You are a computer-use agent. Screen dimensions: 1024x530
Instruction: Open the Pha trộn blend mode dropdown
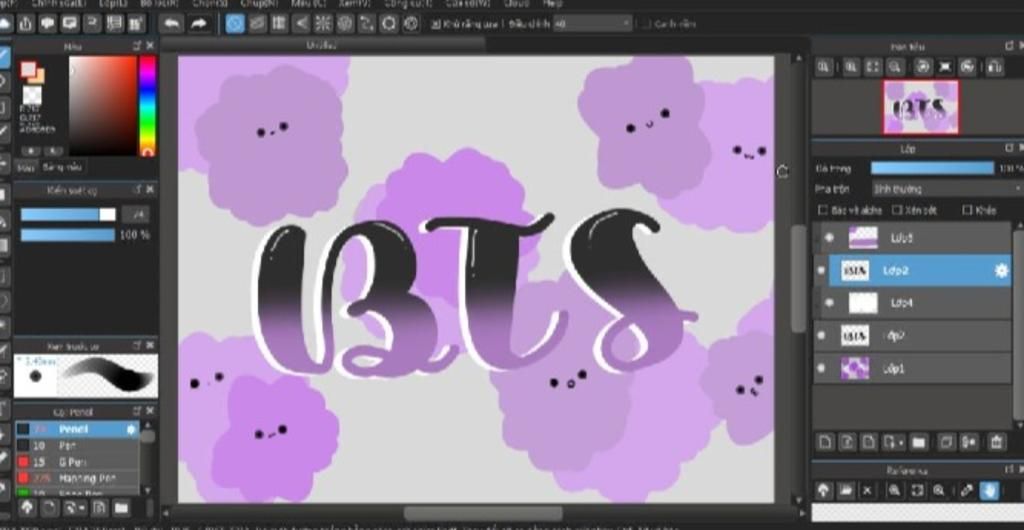tap(948, 189)
